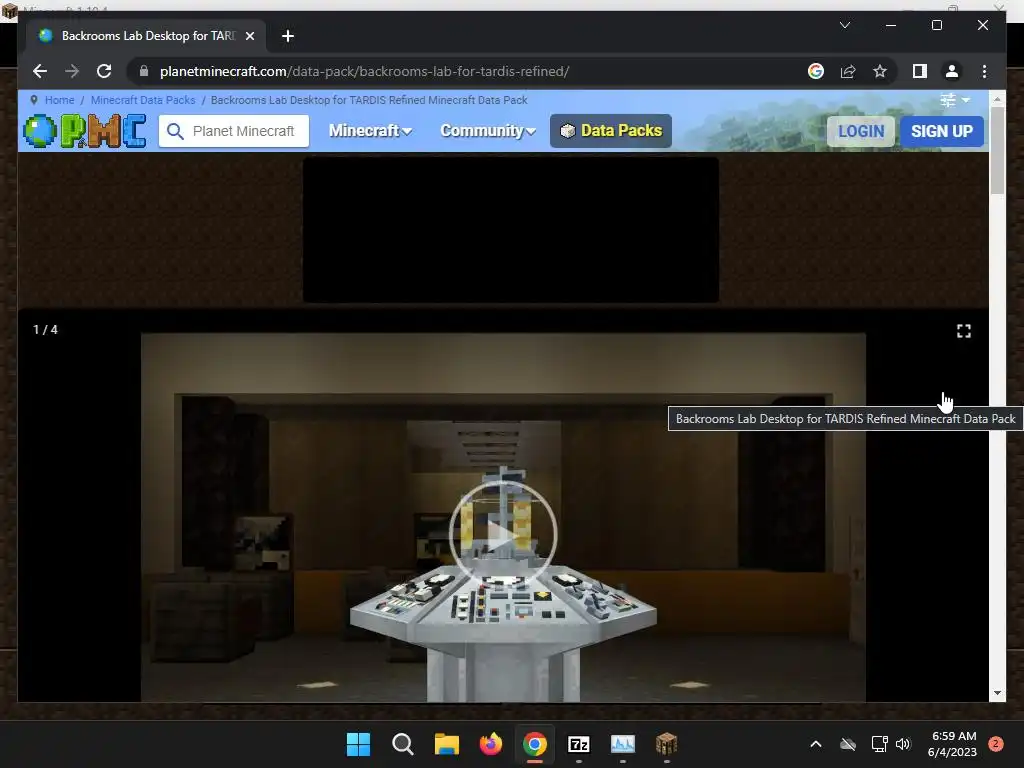Click the breadcrumb location pin icon
The height and width of the screenshot is (768, 1024).
tap(34, 100)
